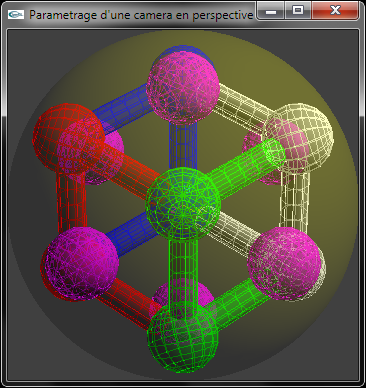Close the Parametrage d'une camera window
366x388 pixels.
pos(335,11)
